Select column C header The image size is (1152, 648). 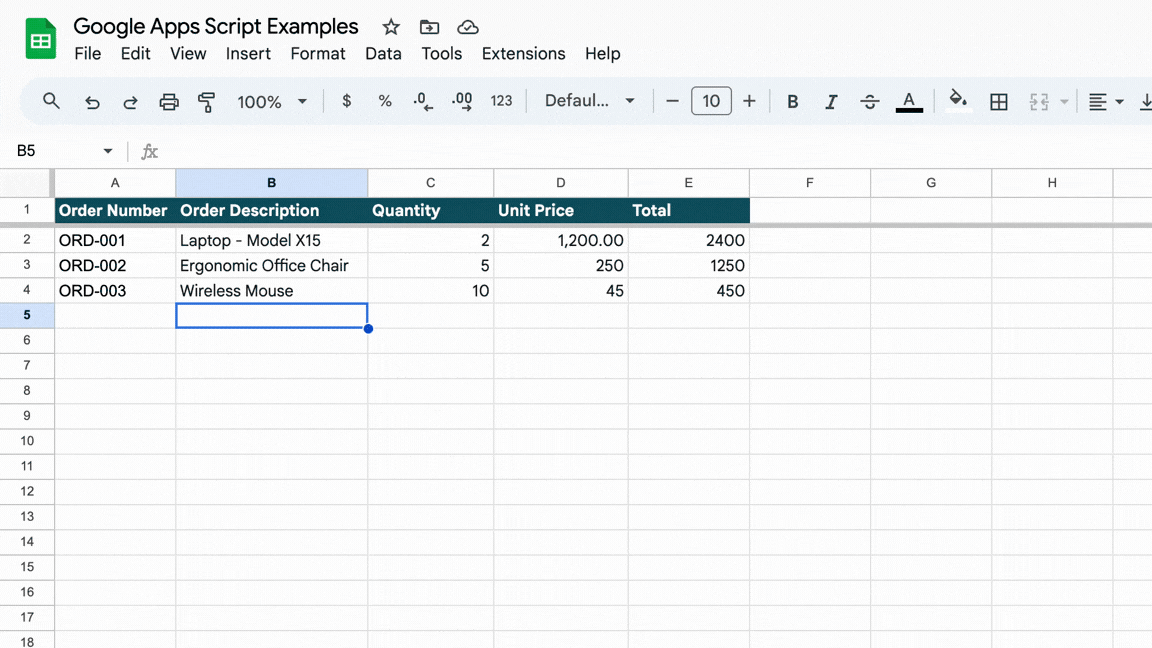(431, 183)
